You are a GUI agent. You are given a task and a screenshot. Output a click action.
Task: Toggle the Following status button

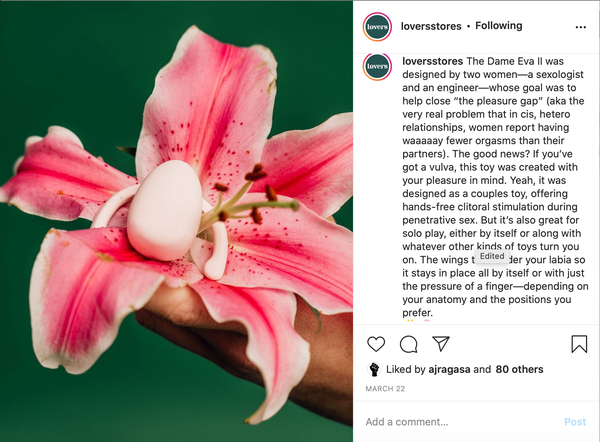[x=499, y=26]
